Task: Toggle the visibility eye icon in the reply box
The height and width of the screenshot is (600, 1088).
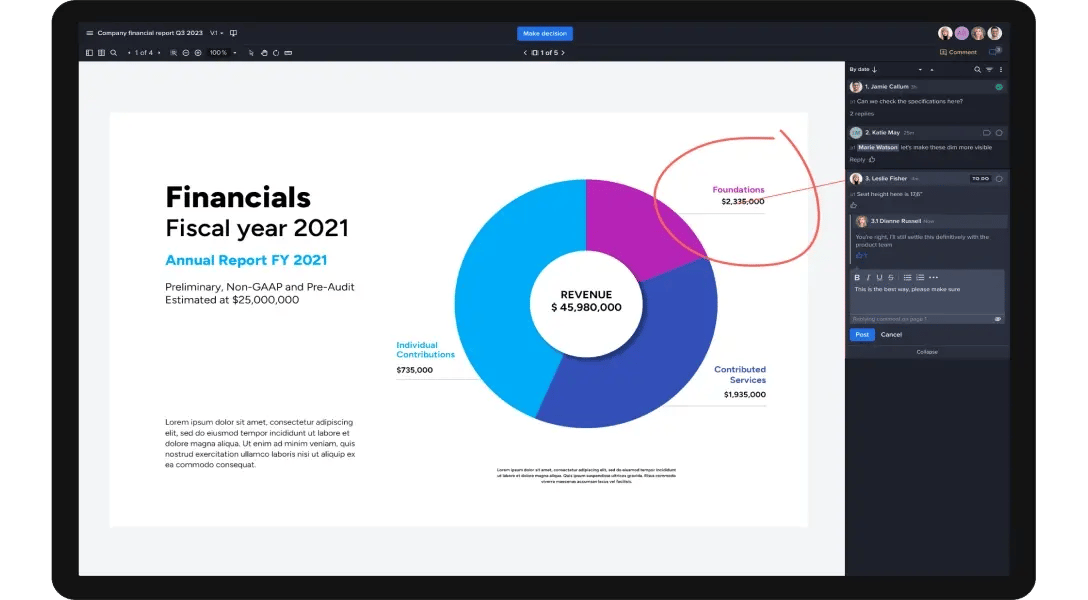Action: pyautogui.click(x=997, y=319)
